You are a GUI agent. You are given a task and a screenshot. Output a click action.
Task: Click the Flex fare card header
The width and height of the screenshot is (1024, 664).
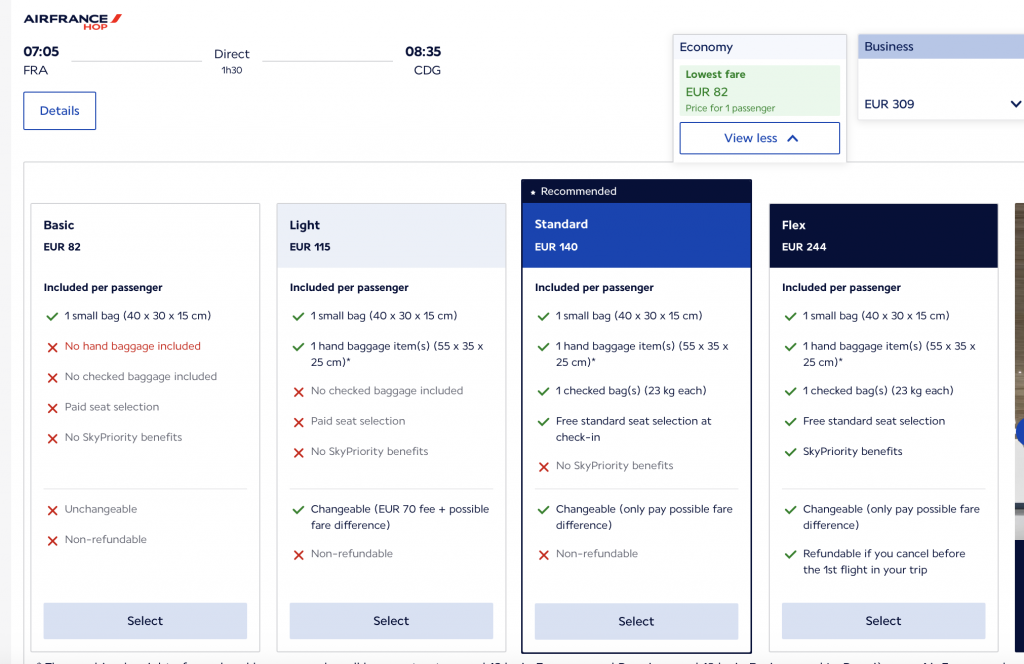pyautogui.click(x=883, y=236)
